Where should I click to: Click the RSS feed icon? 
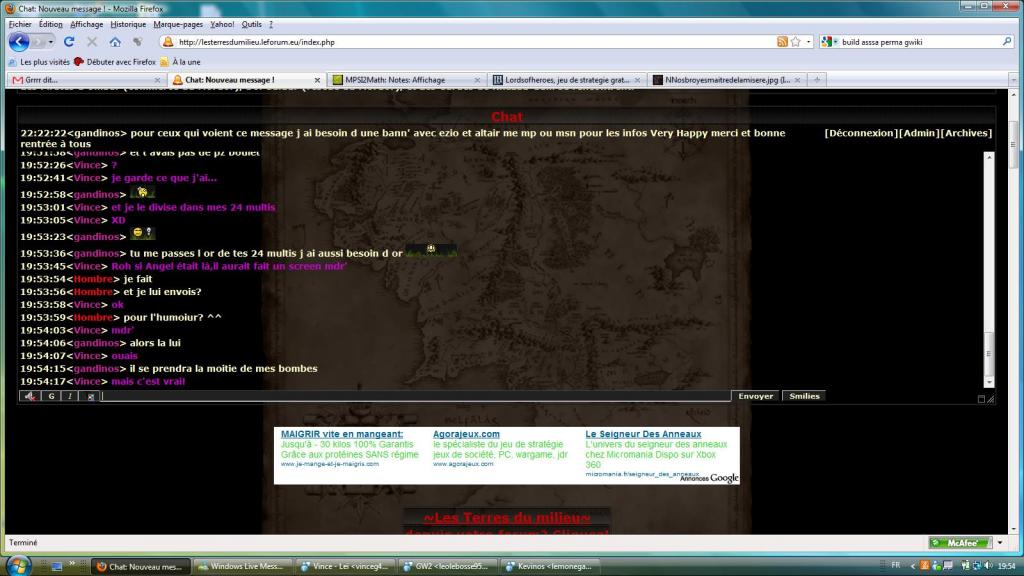click(782, 42)
